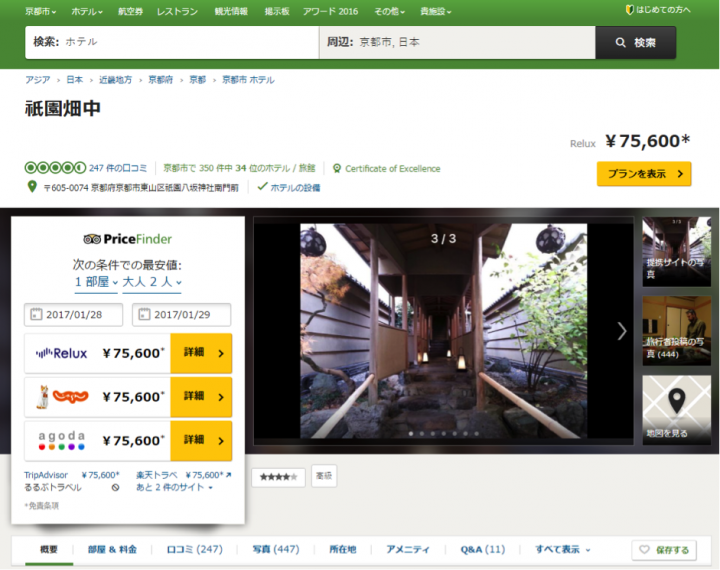Click 詳細 button for Relux price
720x570 pixels.
click(201, 353)
